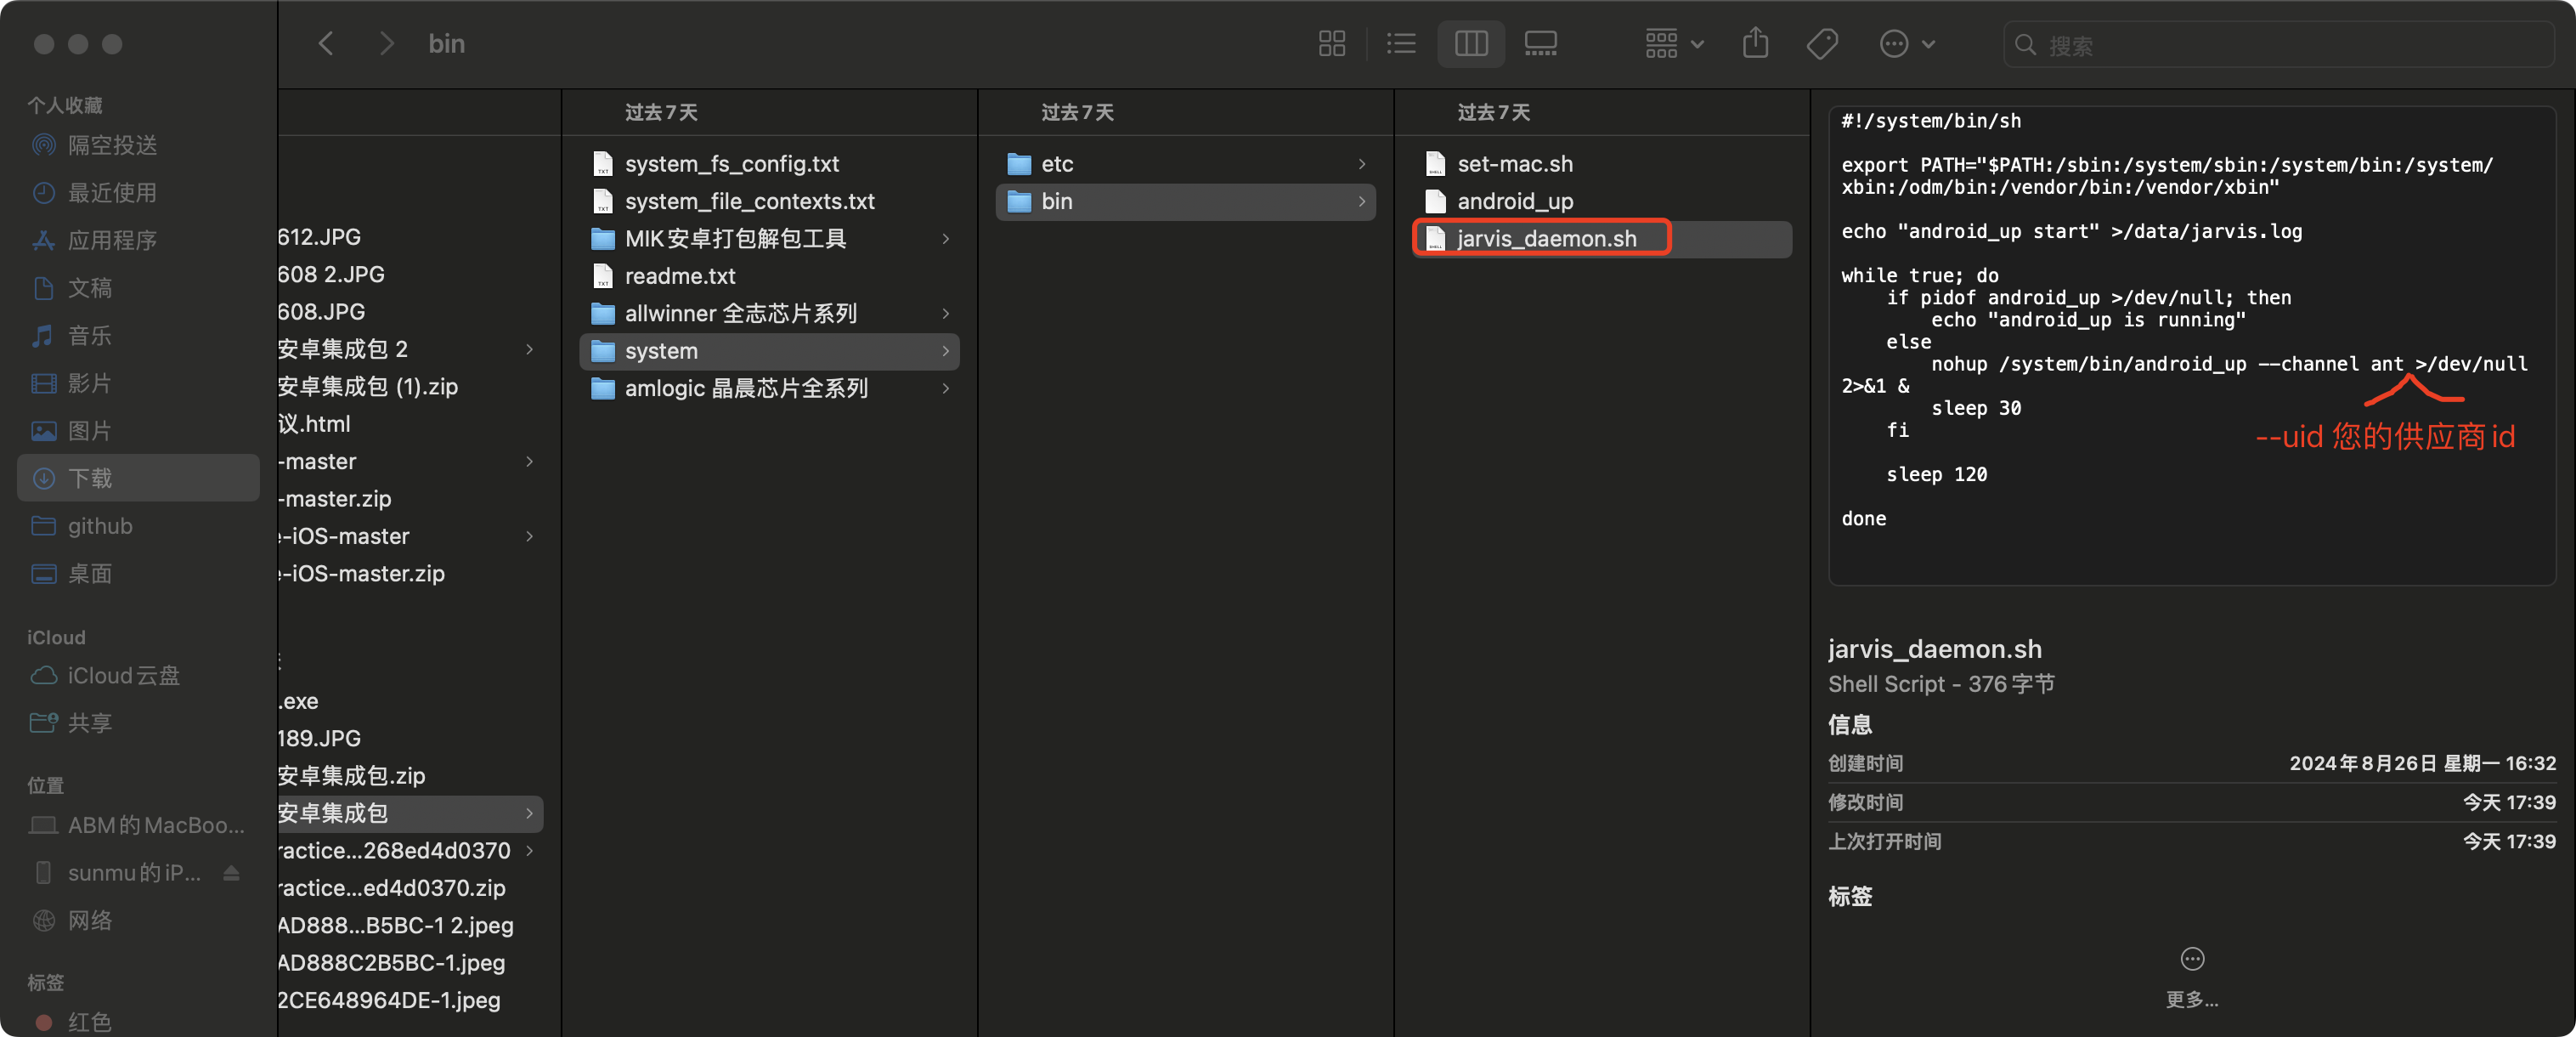Click the More (更多...) button in preview
Viewport: 2576px width, 1037px height.
coord(2191,978)
